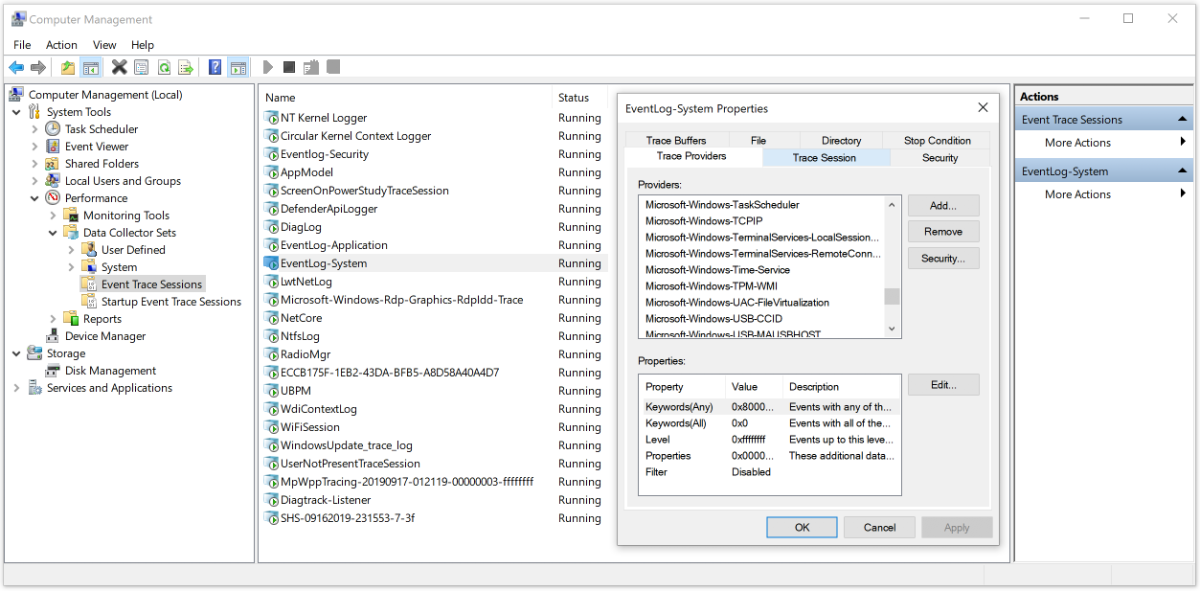Select Startup Event Trace Sessions tree item
The image size is (1200, 591).
pos(171,302)
